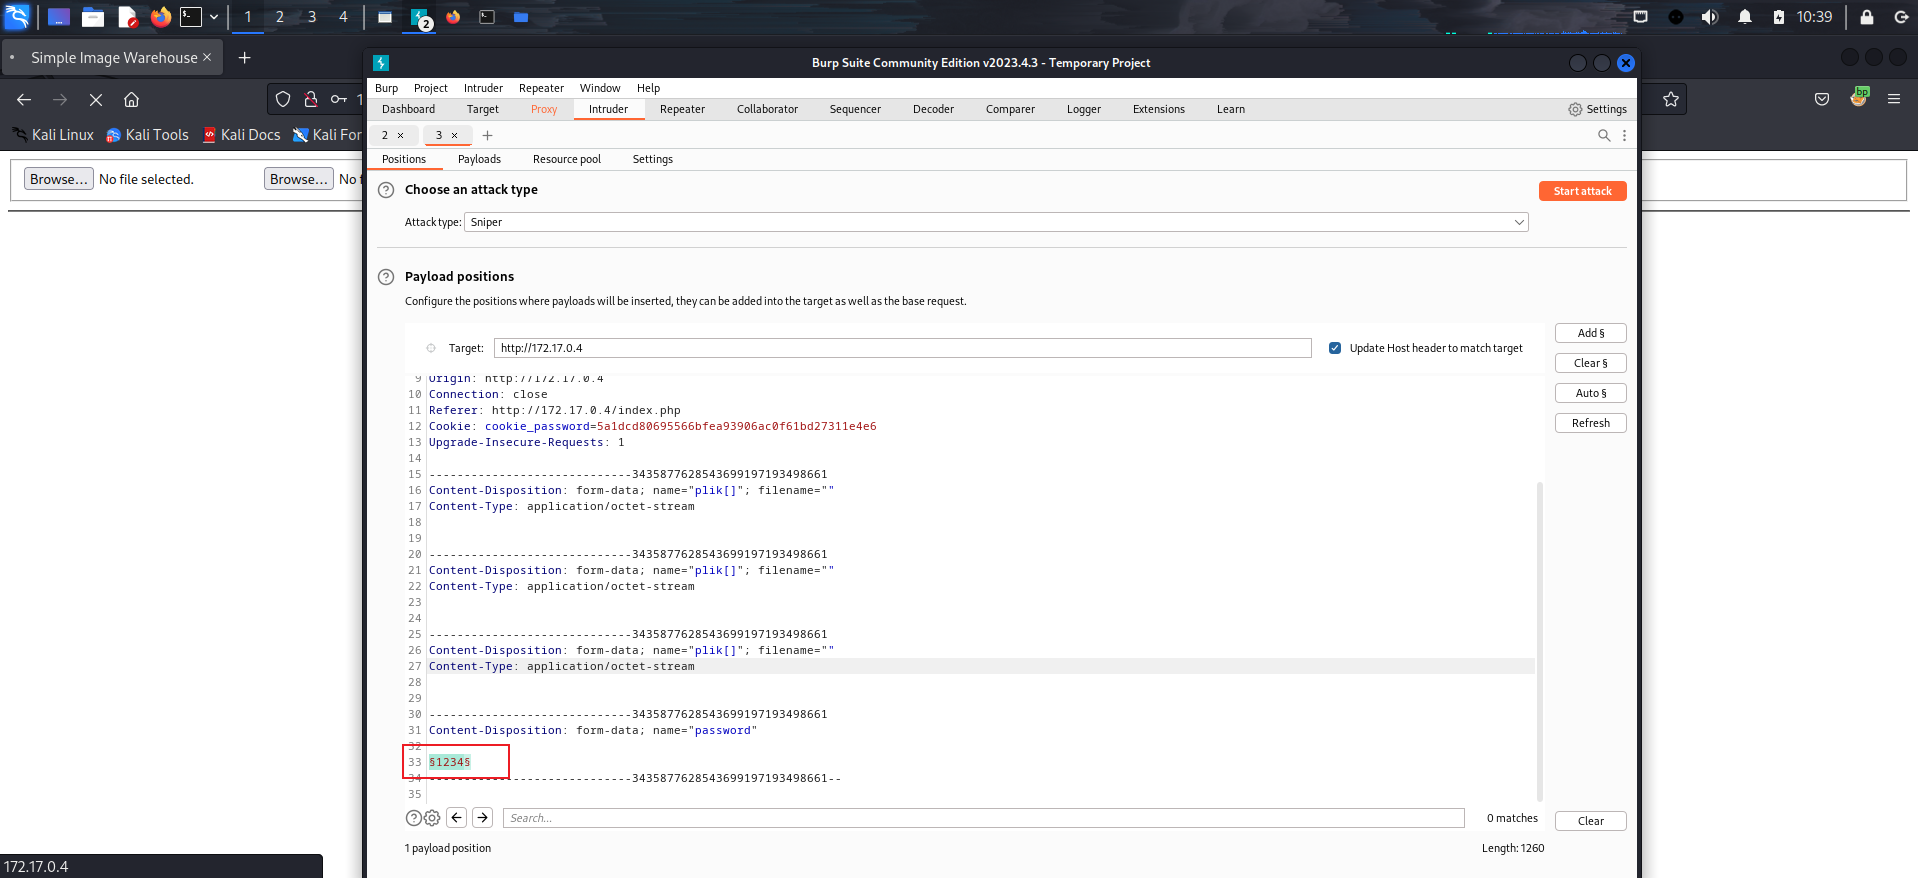This screenshot has width=1918, height=878.
Task: Switch to Sequencer tab
Action: pos(855,109)
